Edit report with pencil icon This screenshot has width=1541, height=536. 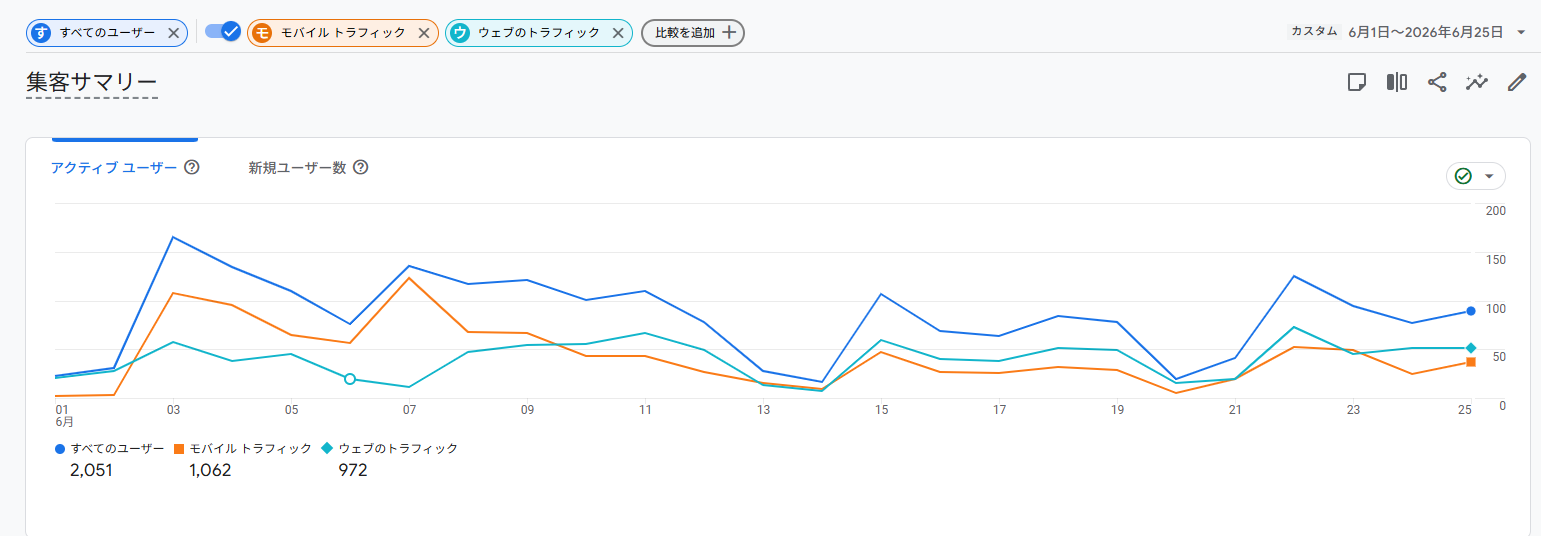[x=1517, y=82]
